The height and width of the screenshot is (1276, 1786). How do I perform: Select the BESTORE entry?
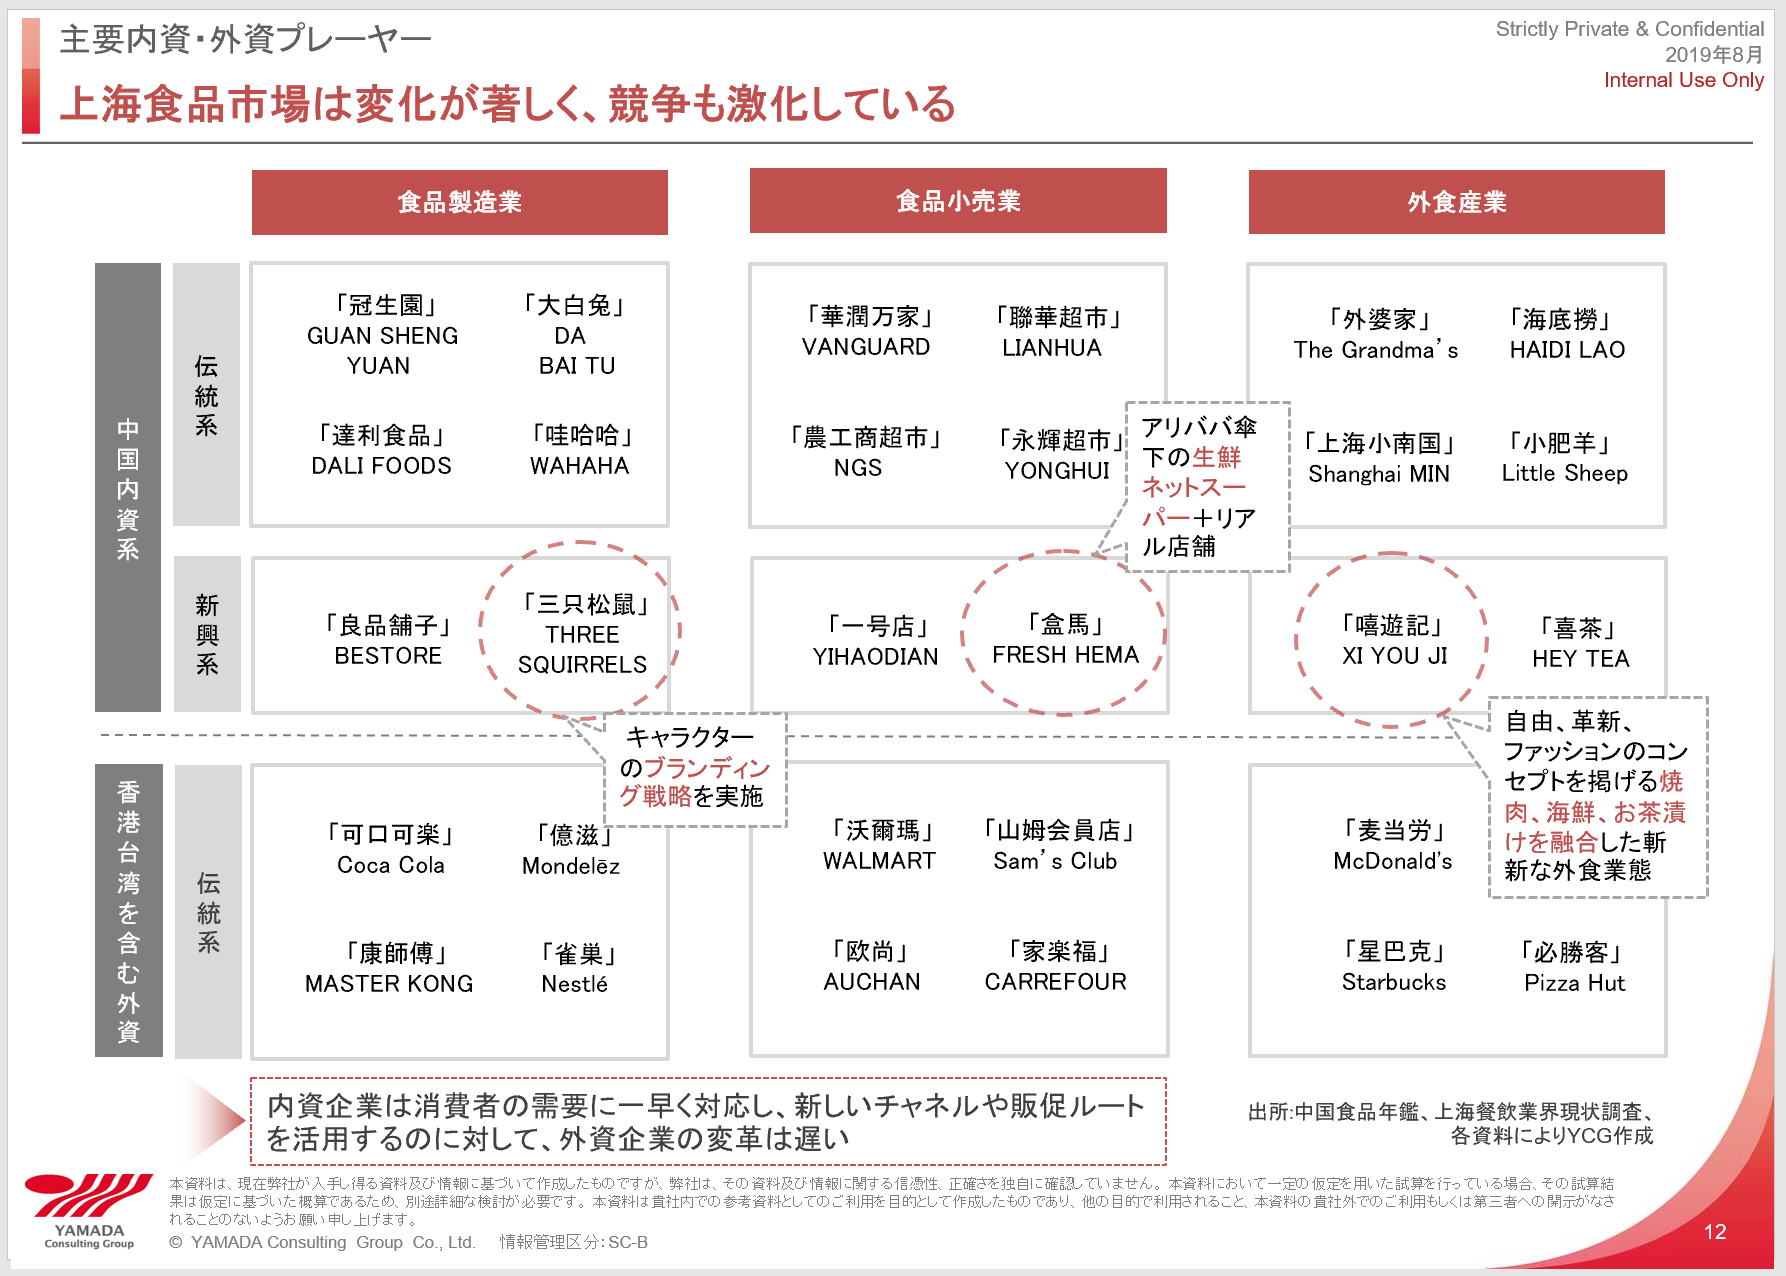click(x=388, y=640)
